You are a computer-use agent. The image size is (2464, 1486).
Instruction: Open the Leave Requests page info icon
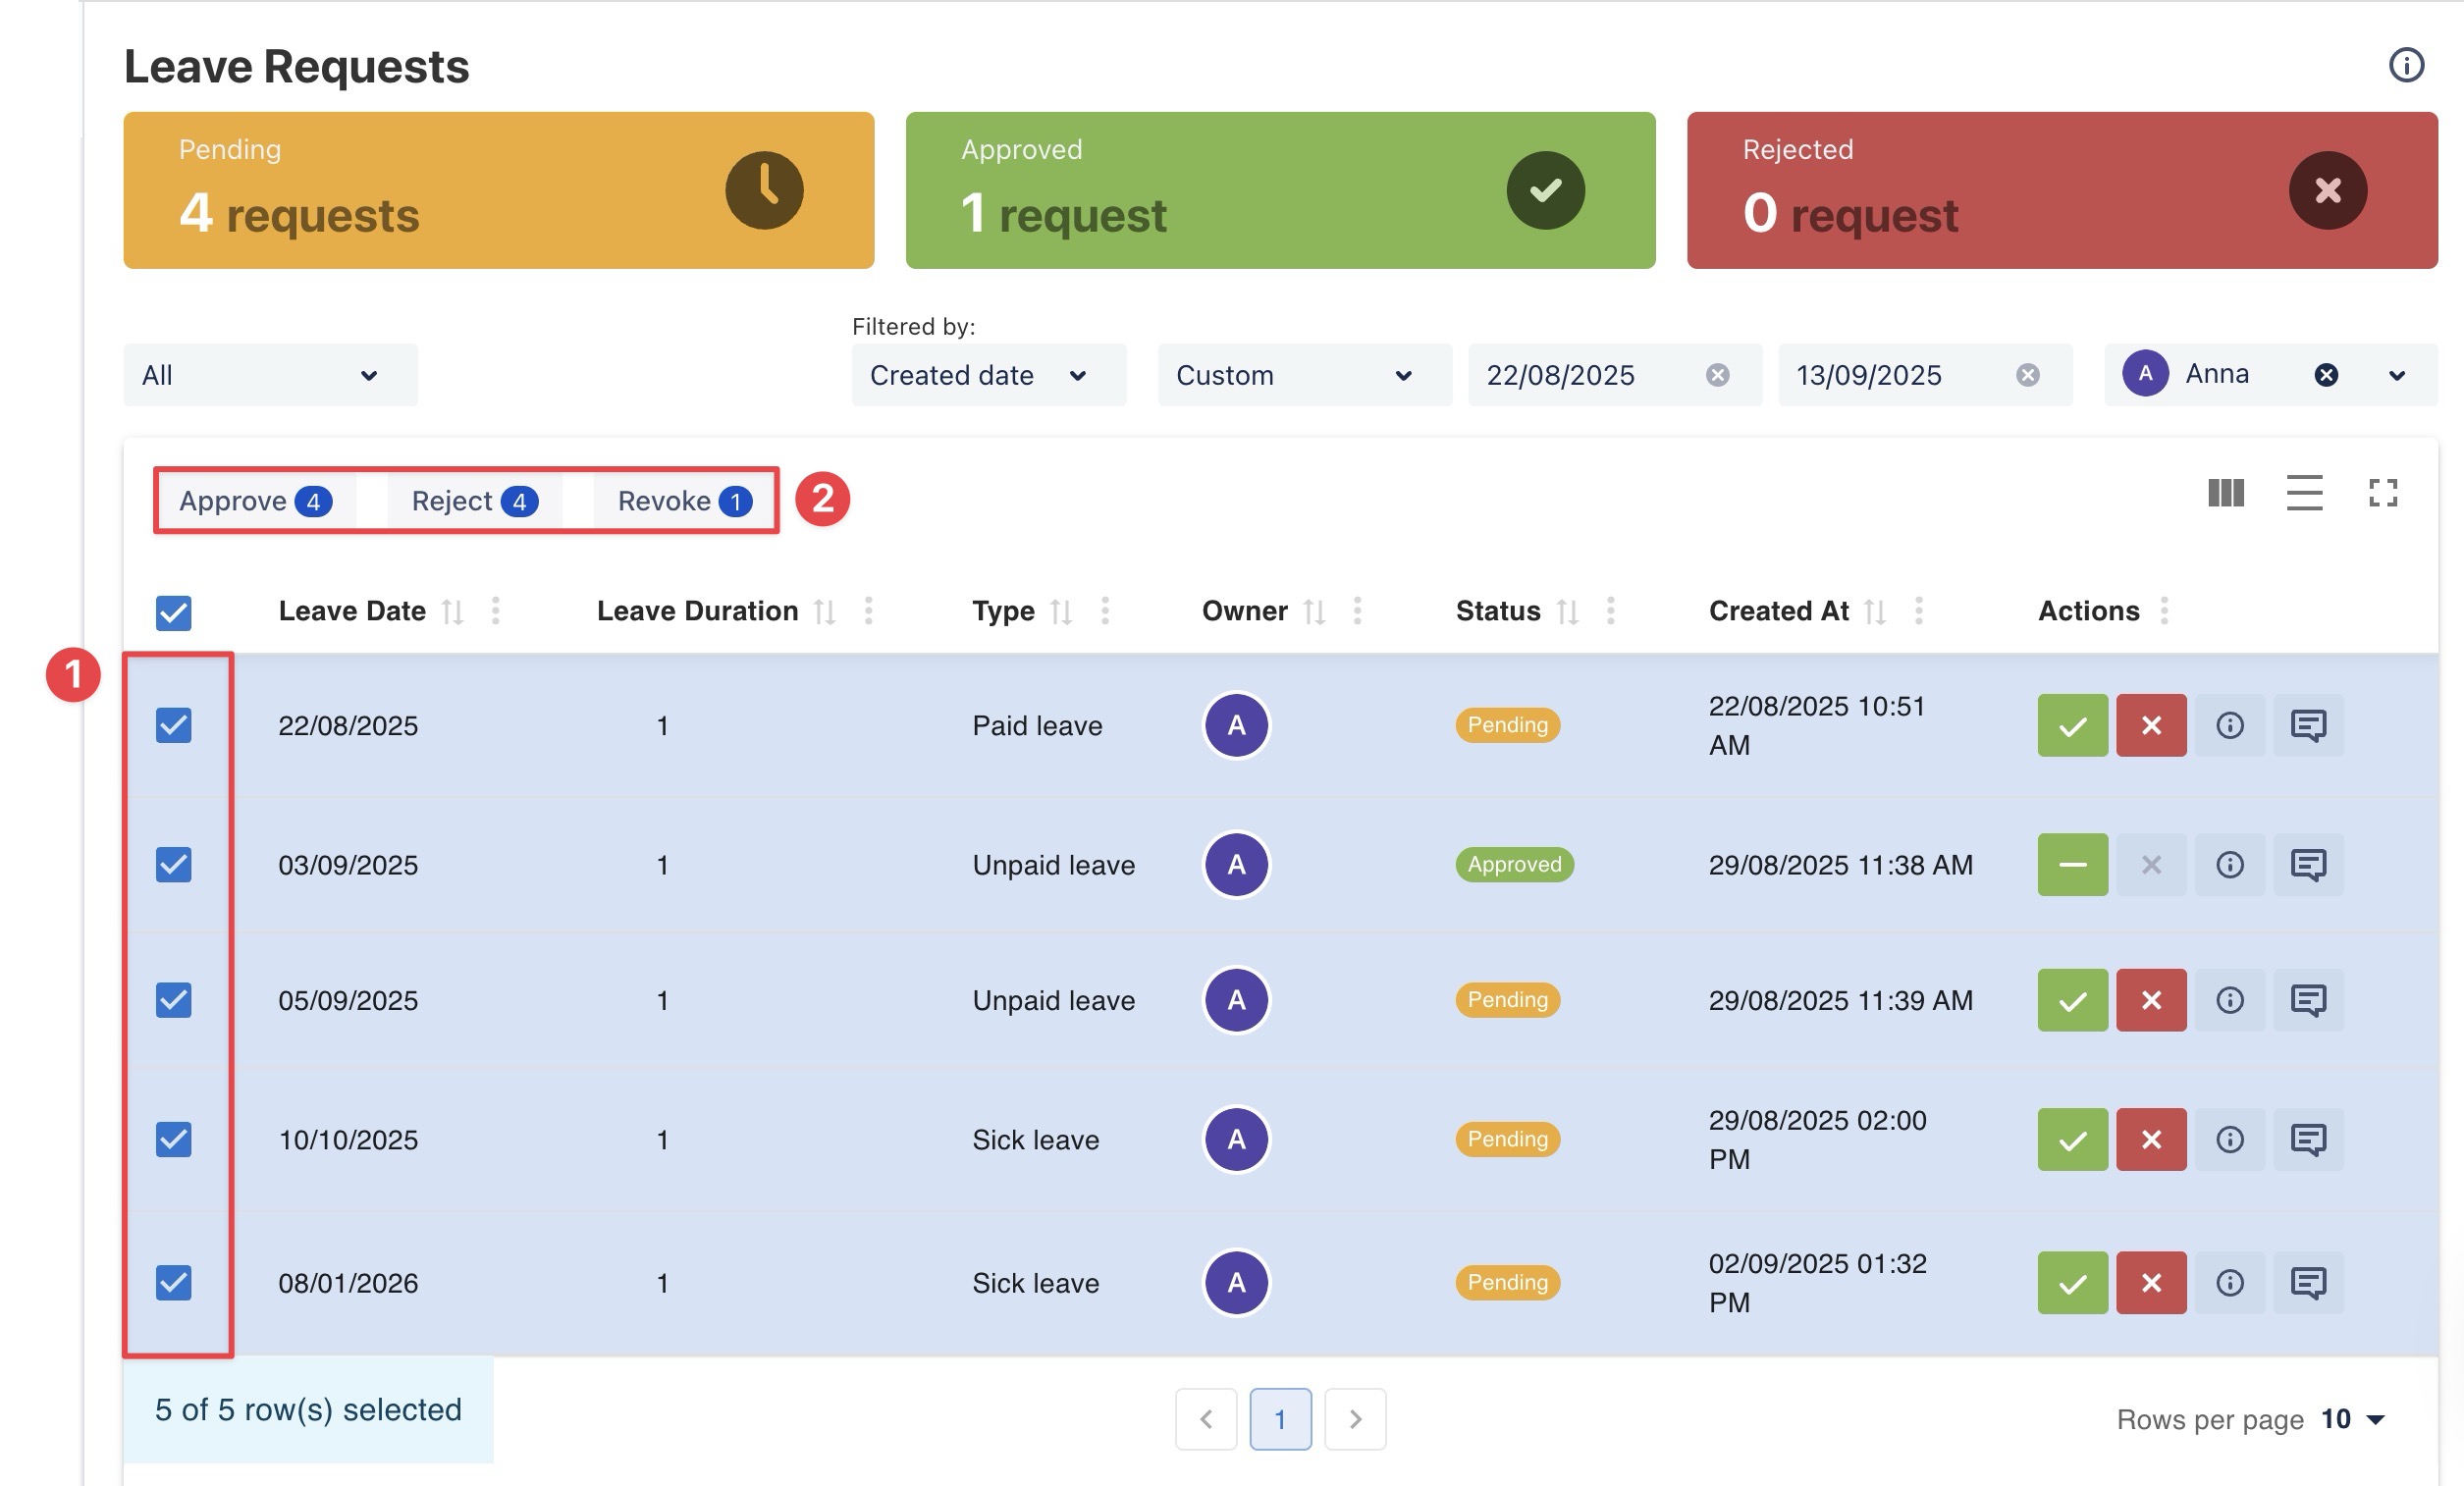click(2405, 65)
